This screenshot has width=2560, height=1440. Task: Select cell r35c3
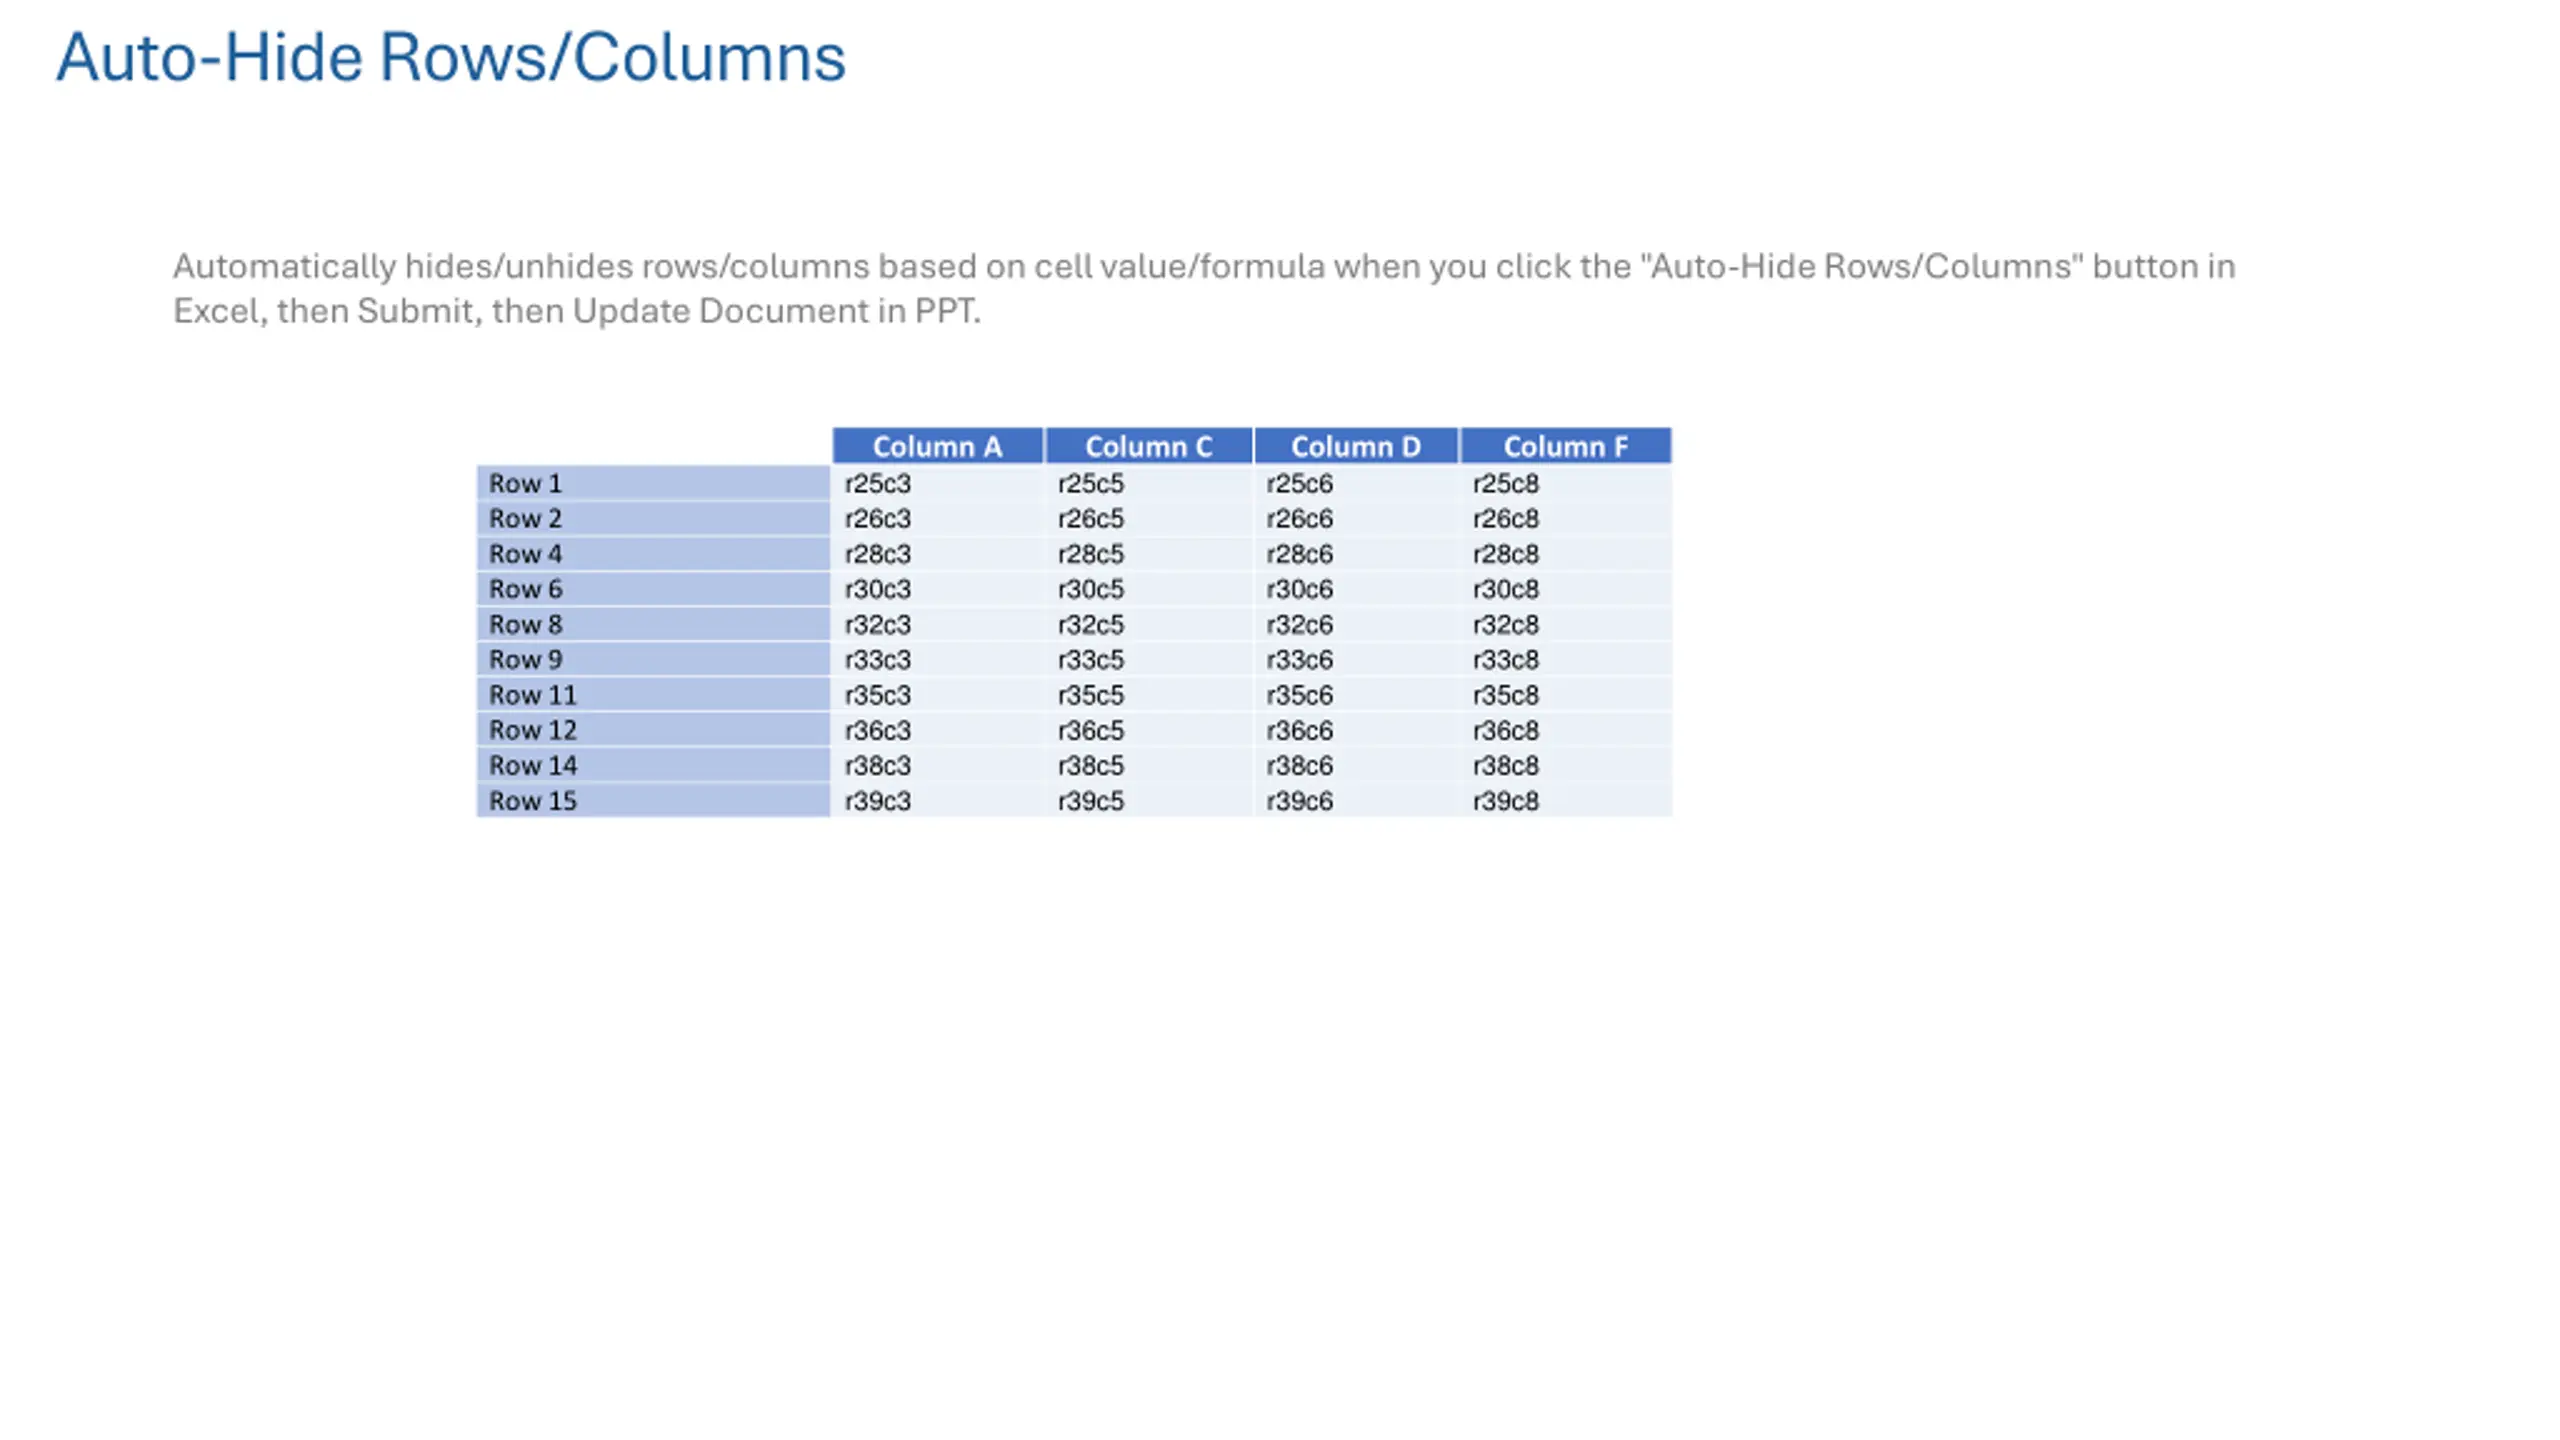coord(938,694)
